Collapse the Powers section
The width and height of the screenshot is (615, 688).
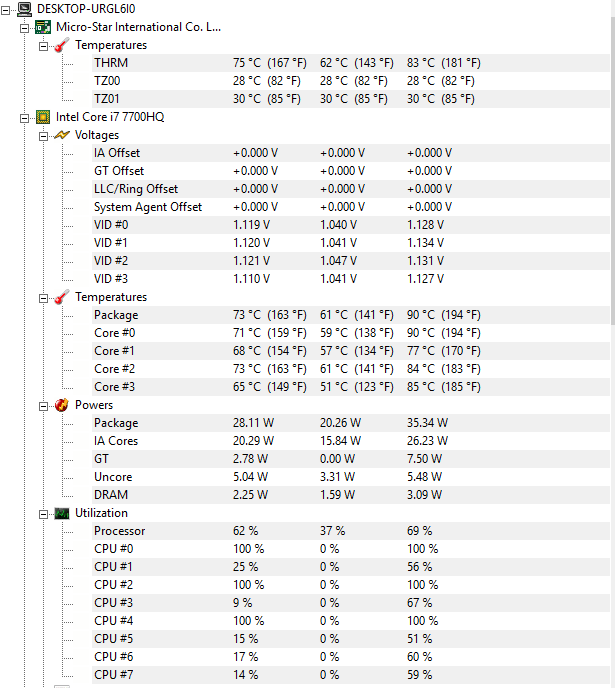(x=44, y=405)
